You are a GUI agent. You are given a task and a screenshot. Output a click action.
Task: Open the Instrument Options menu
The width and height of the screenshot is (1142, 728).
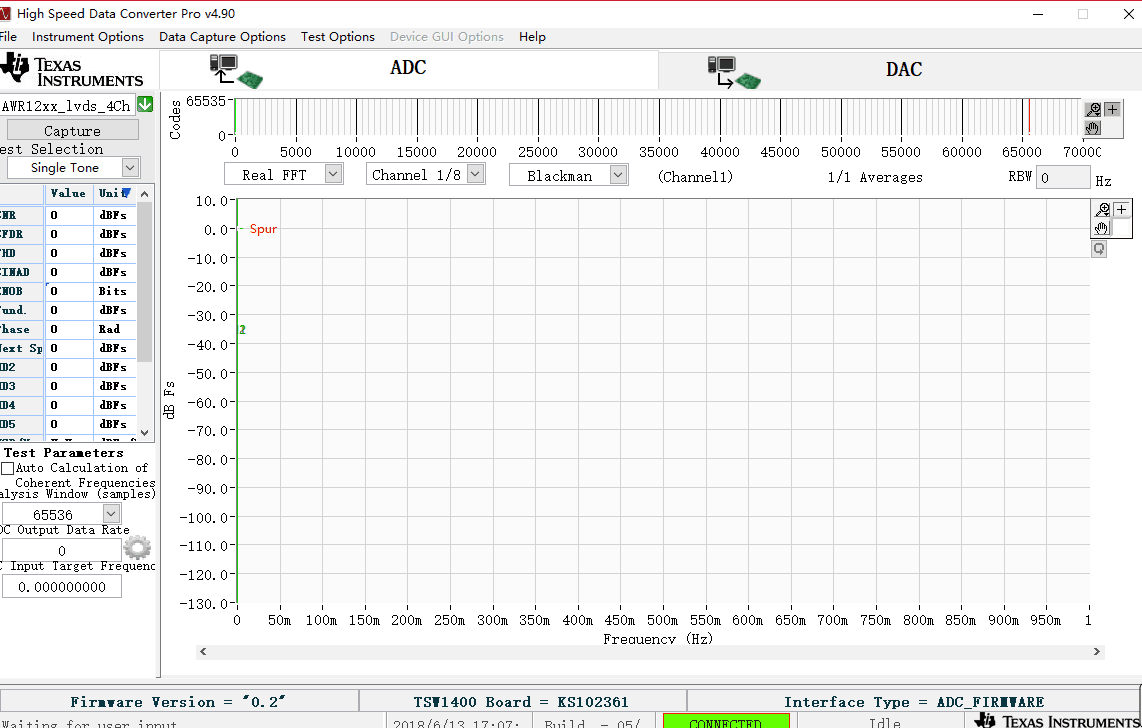click(x=87, y=36)
